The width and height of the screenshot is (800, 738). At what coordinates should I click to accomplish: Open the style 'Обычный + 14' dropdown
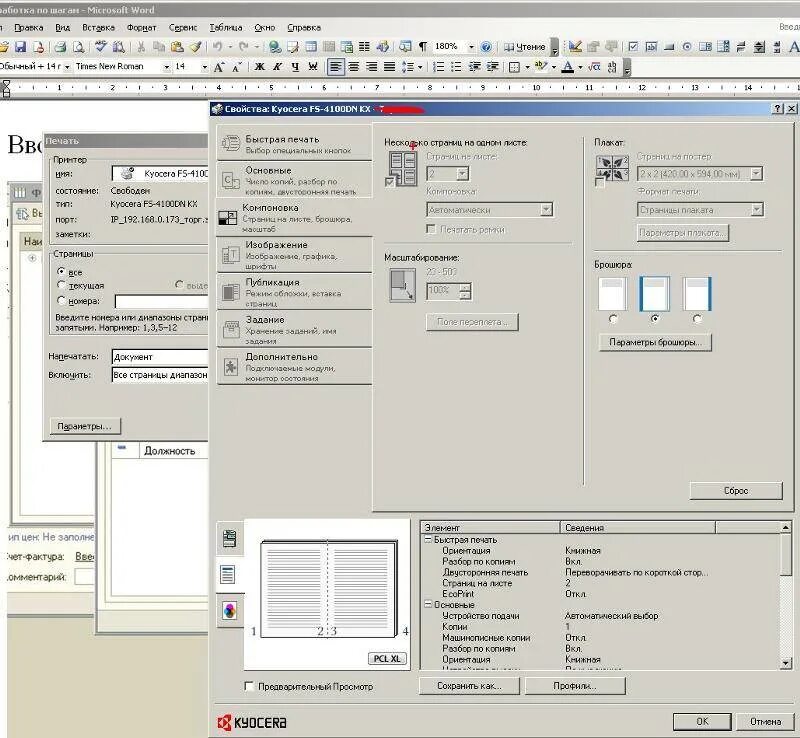tap(67, 67)
